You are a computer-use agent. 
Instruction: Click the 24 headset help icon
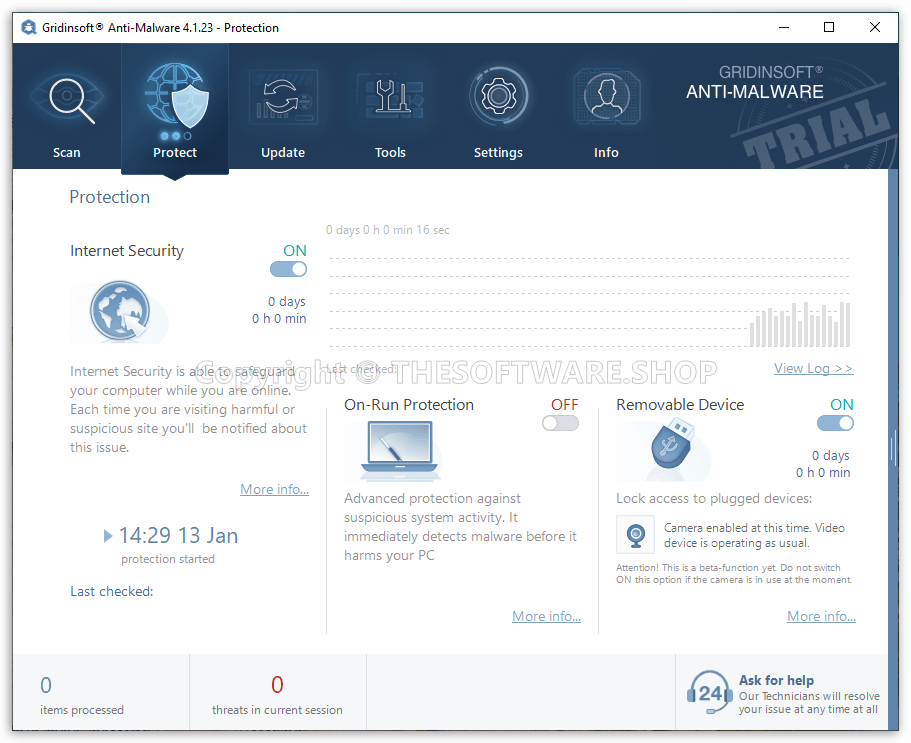coord(709,693)
